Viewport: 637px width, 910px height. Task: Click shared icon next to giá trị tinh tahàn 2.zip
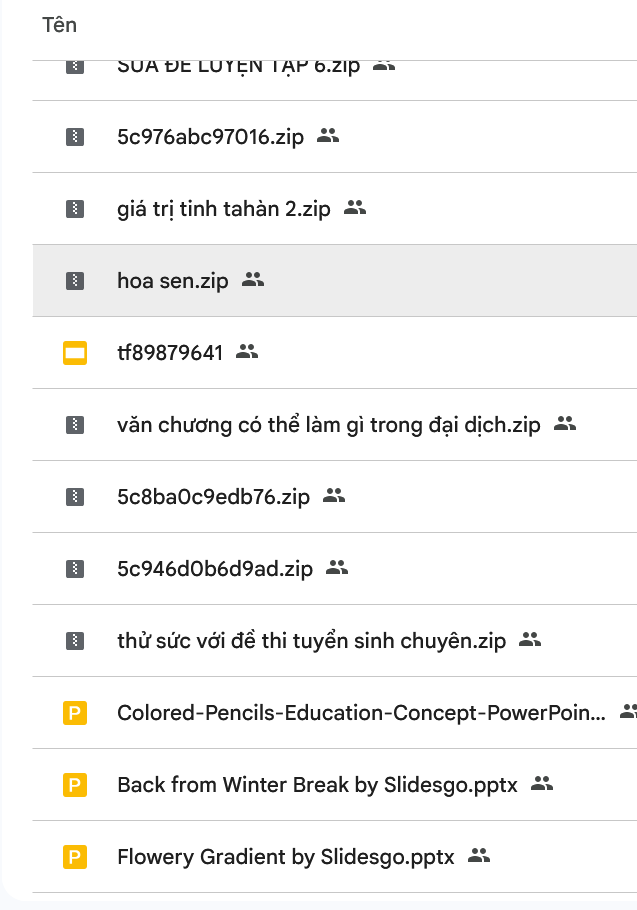point(355,208)
